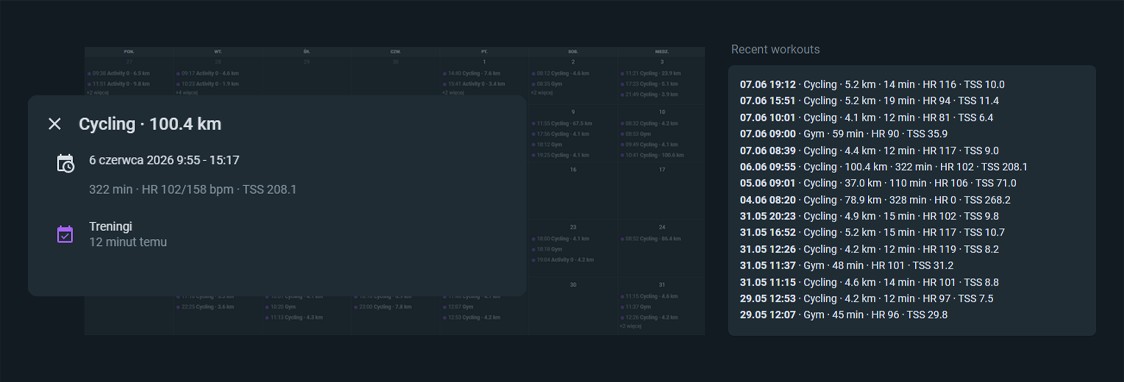Open the 31.05 11:15 Cycling 4.6 km row

click(869, 282)
